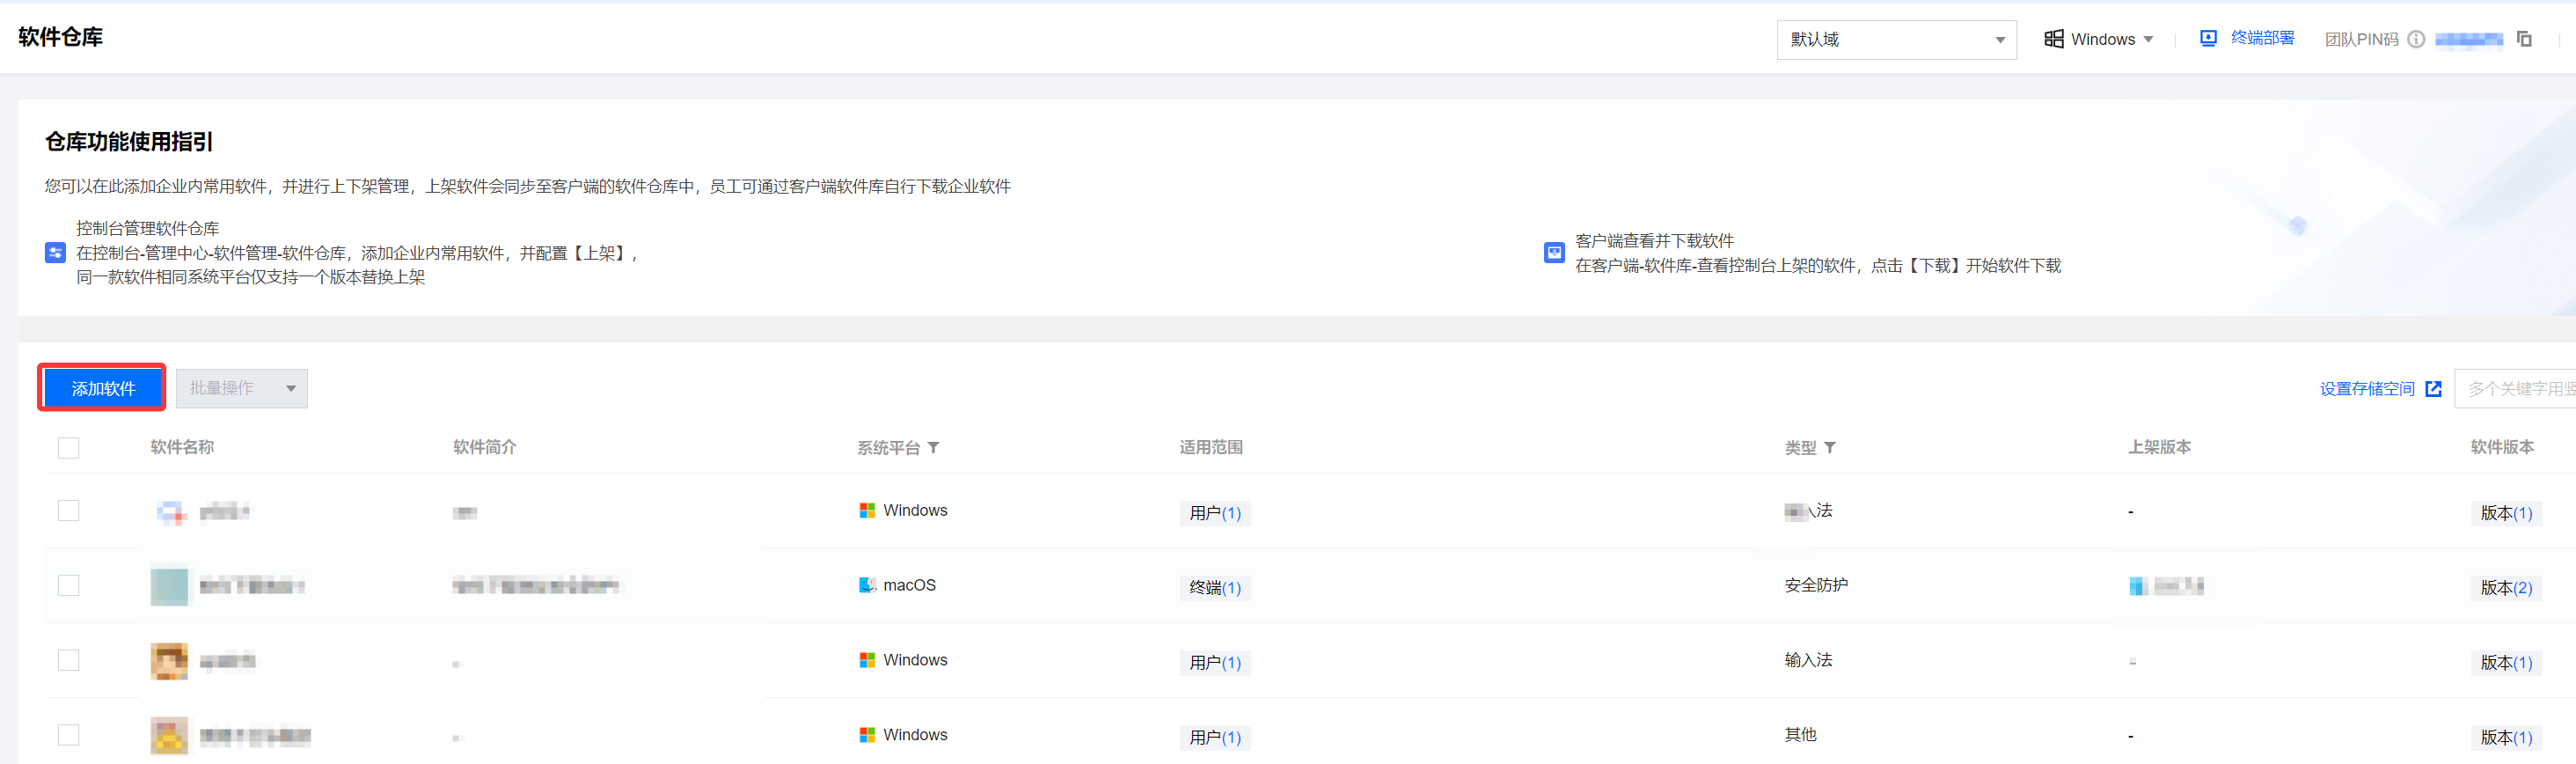Screen dimensions: 2576x764
Task: Click 版本(2) in the macOS row
Action: coord(2505,587)
